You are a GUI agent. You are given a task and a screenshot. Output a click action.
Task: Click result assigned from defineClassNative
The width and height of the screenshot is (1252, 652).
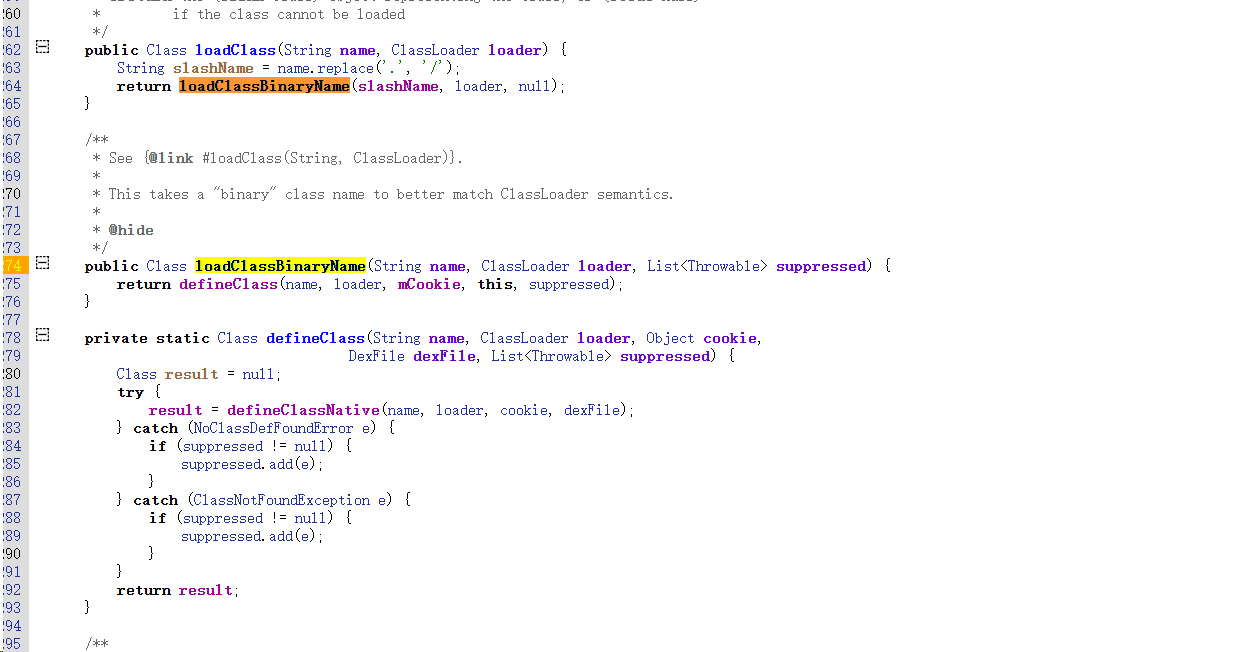pos(176,410)
